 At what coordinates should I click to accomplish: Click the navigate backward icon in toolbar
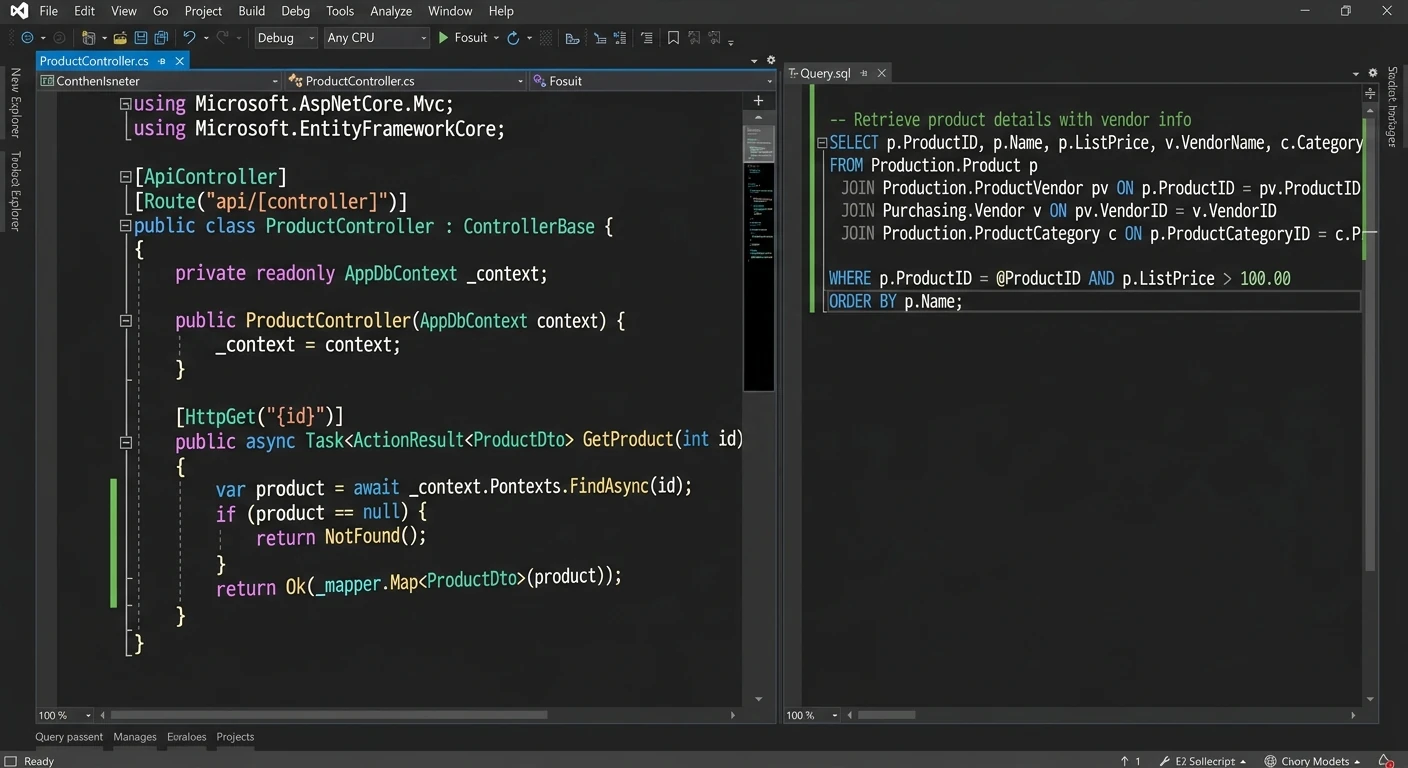pyautogui.click(x=27, y=38)
